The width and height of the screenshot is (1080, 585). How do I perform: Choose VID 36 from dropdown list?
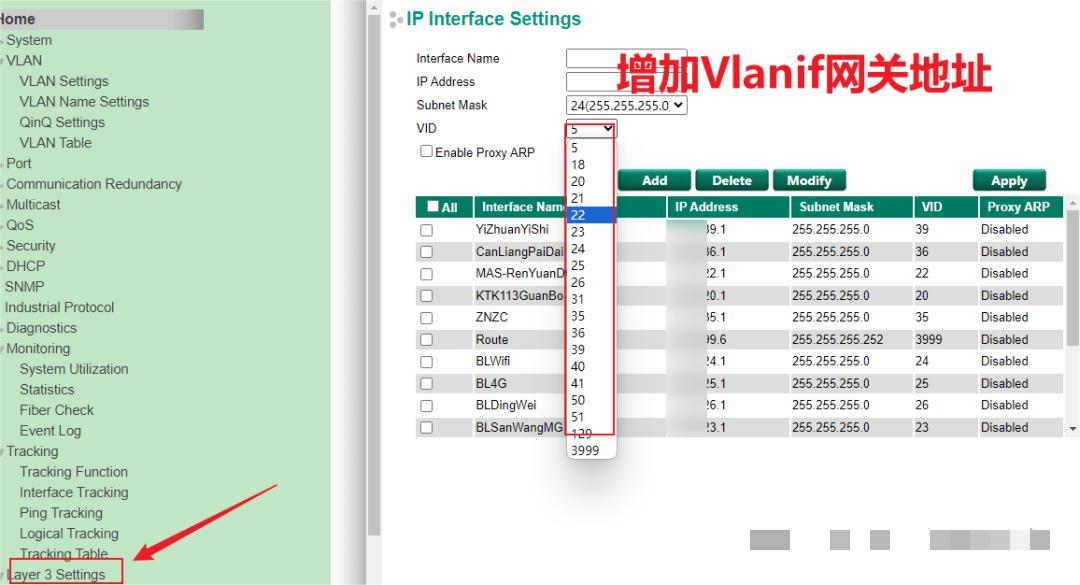[591, 333]
